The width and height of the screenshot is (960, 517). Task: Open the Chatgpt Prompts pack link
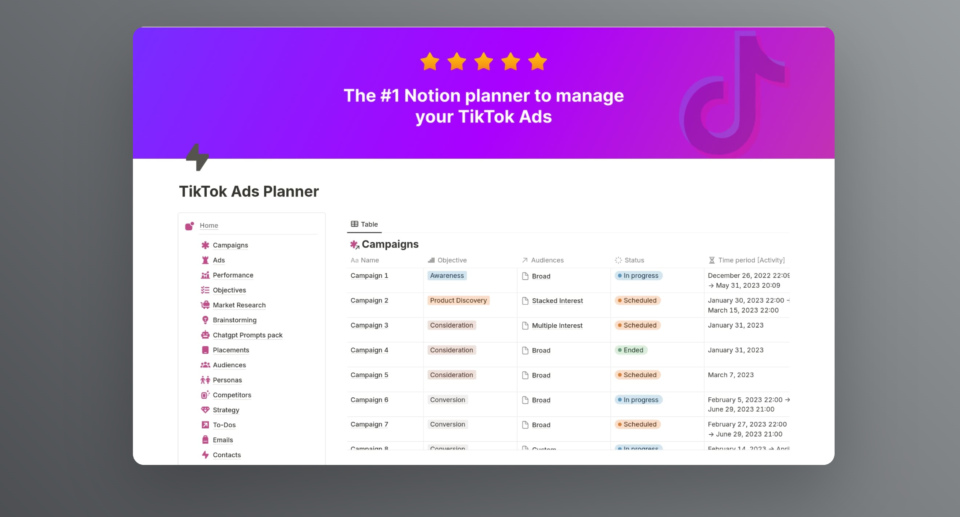247,335
